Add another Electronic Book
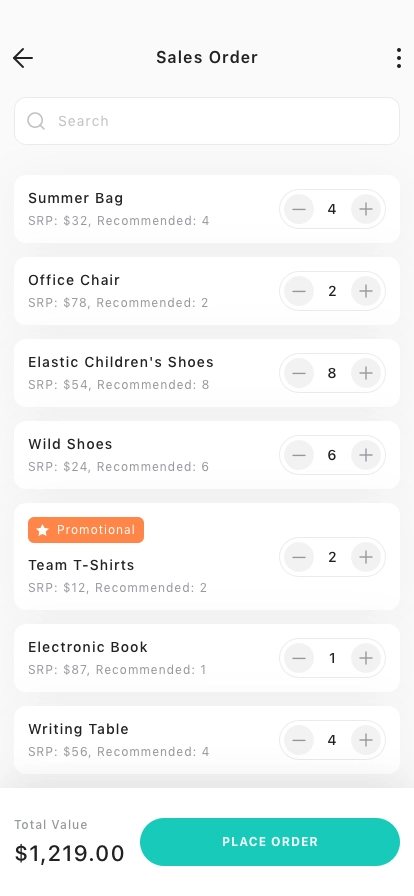Screen dimensions: 414x896 pos(366,658)
